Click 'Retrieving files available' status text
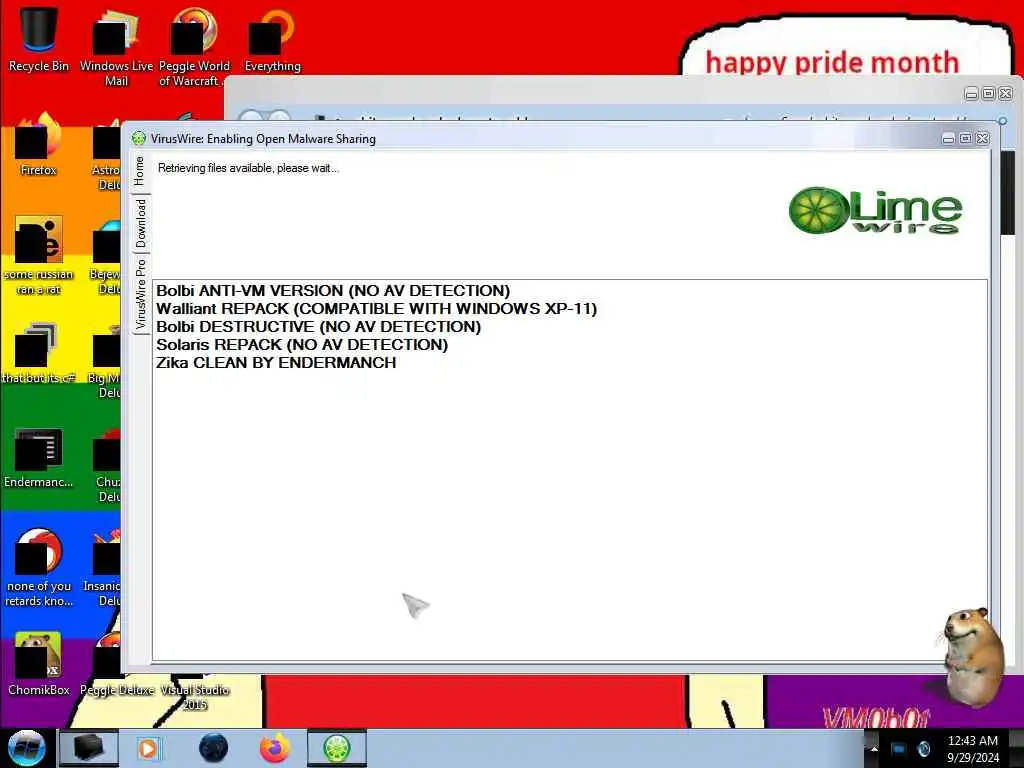The width and height of the screenshot is (1024, 768). click(248, 168)
